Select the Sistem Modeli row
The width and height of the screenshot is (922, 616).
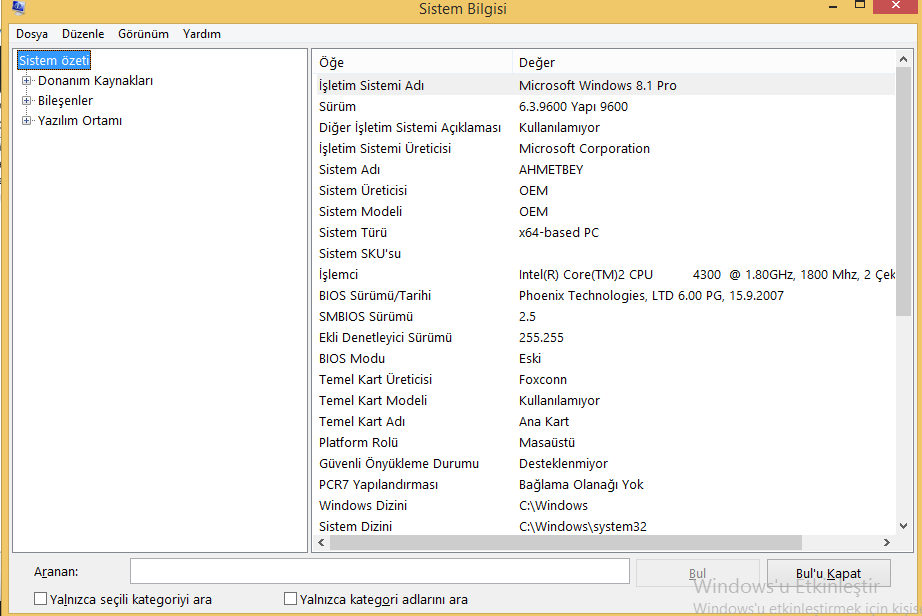[604, 212]
